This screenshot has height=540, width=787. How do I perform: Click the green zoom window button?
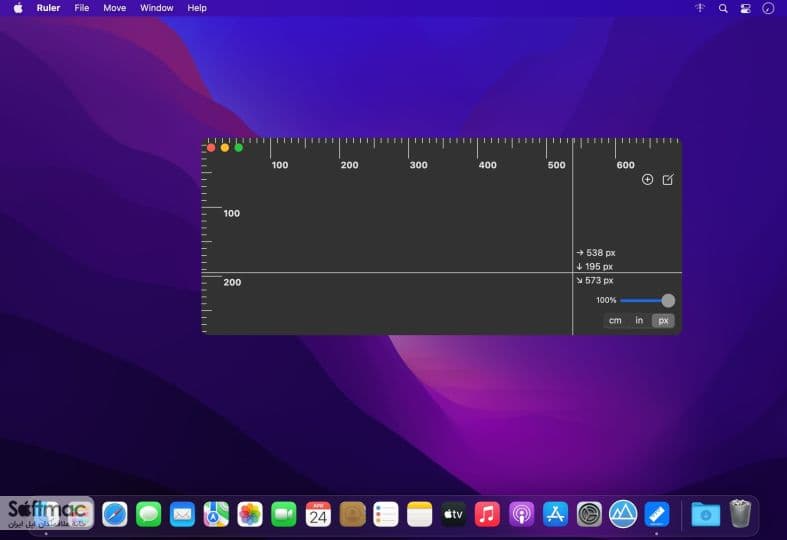tap(239, 148)
